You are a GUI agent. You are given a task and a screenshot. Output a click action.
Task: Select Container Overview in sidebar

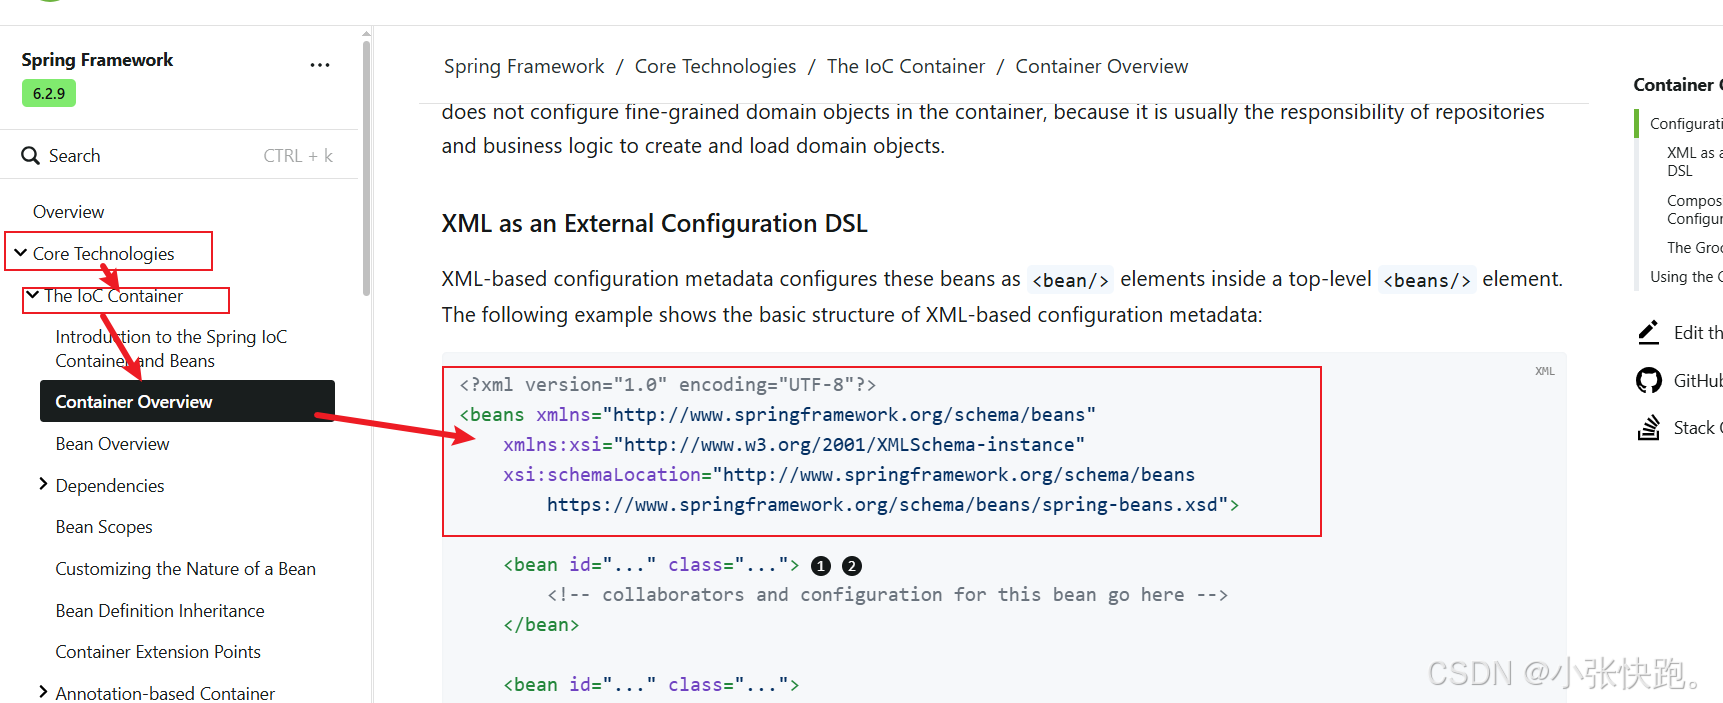187,401
